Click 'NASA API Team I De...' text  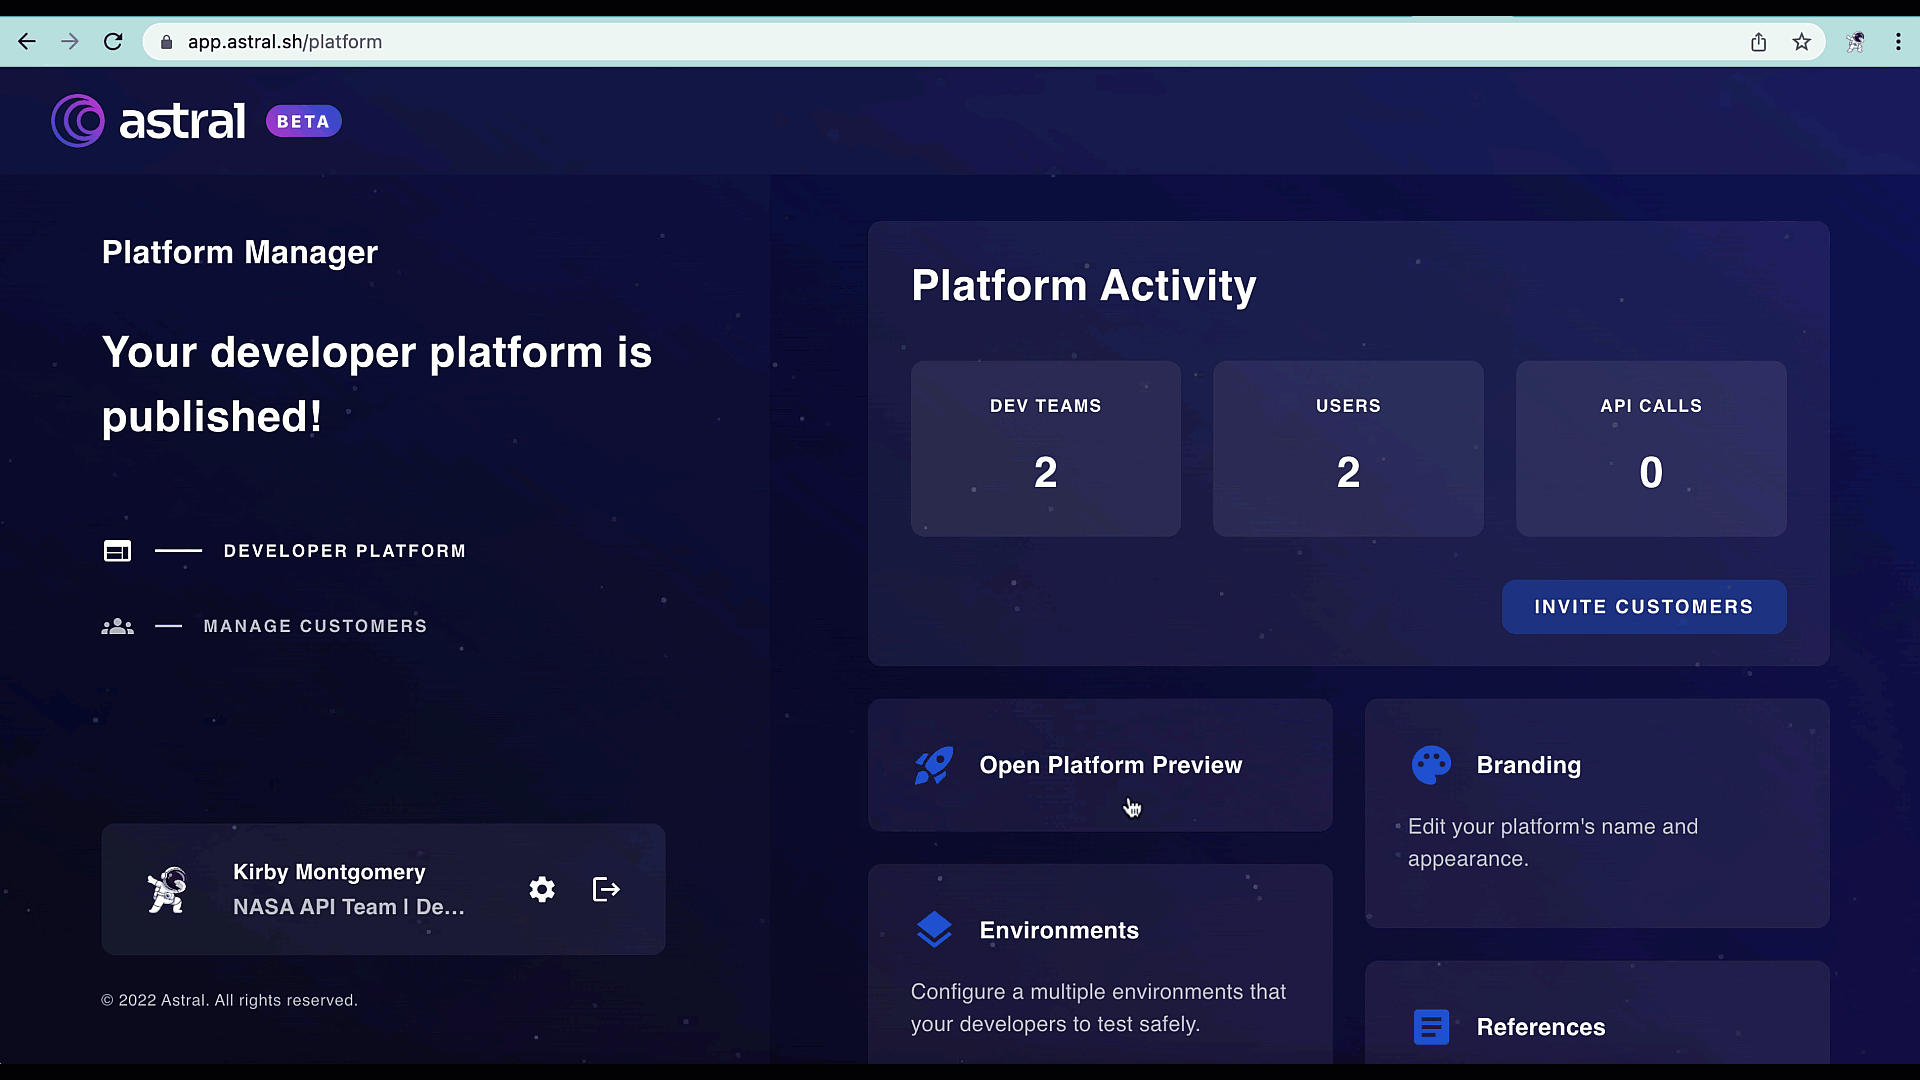pos(349,907)
